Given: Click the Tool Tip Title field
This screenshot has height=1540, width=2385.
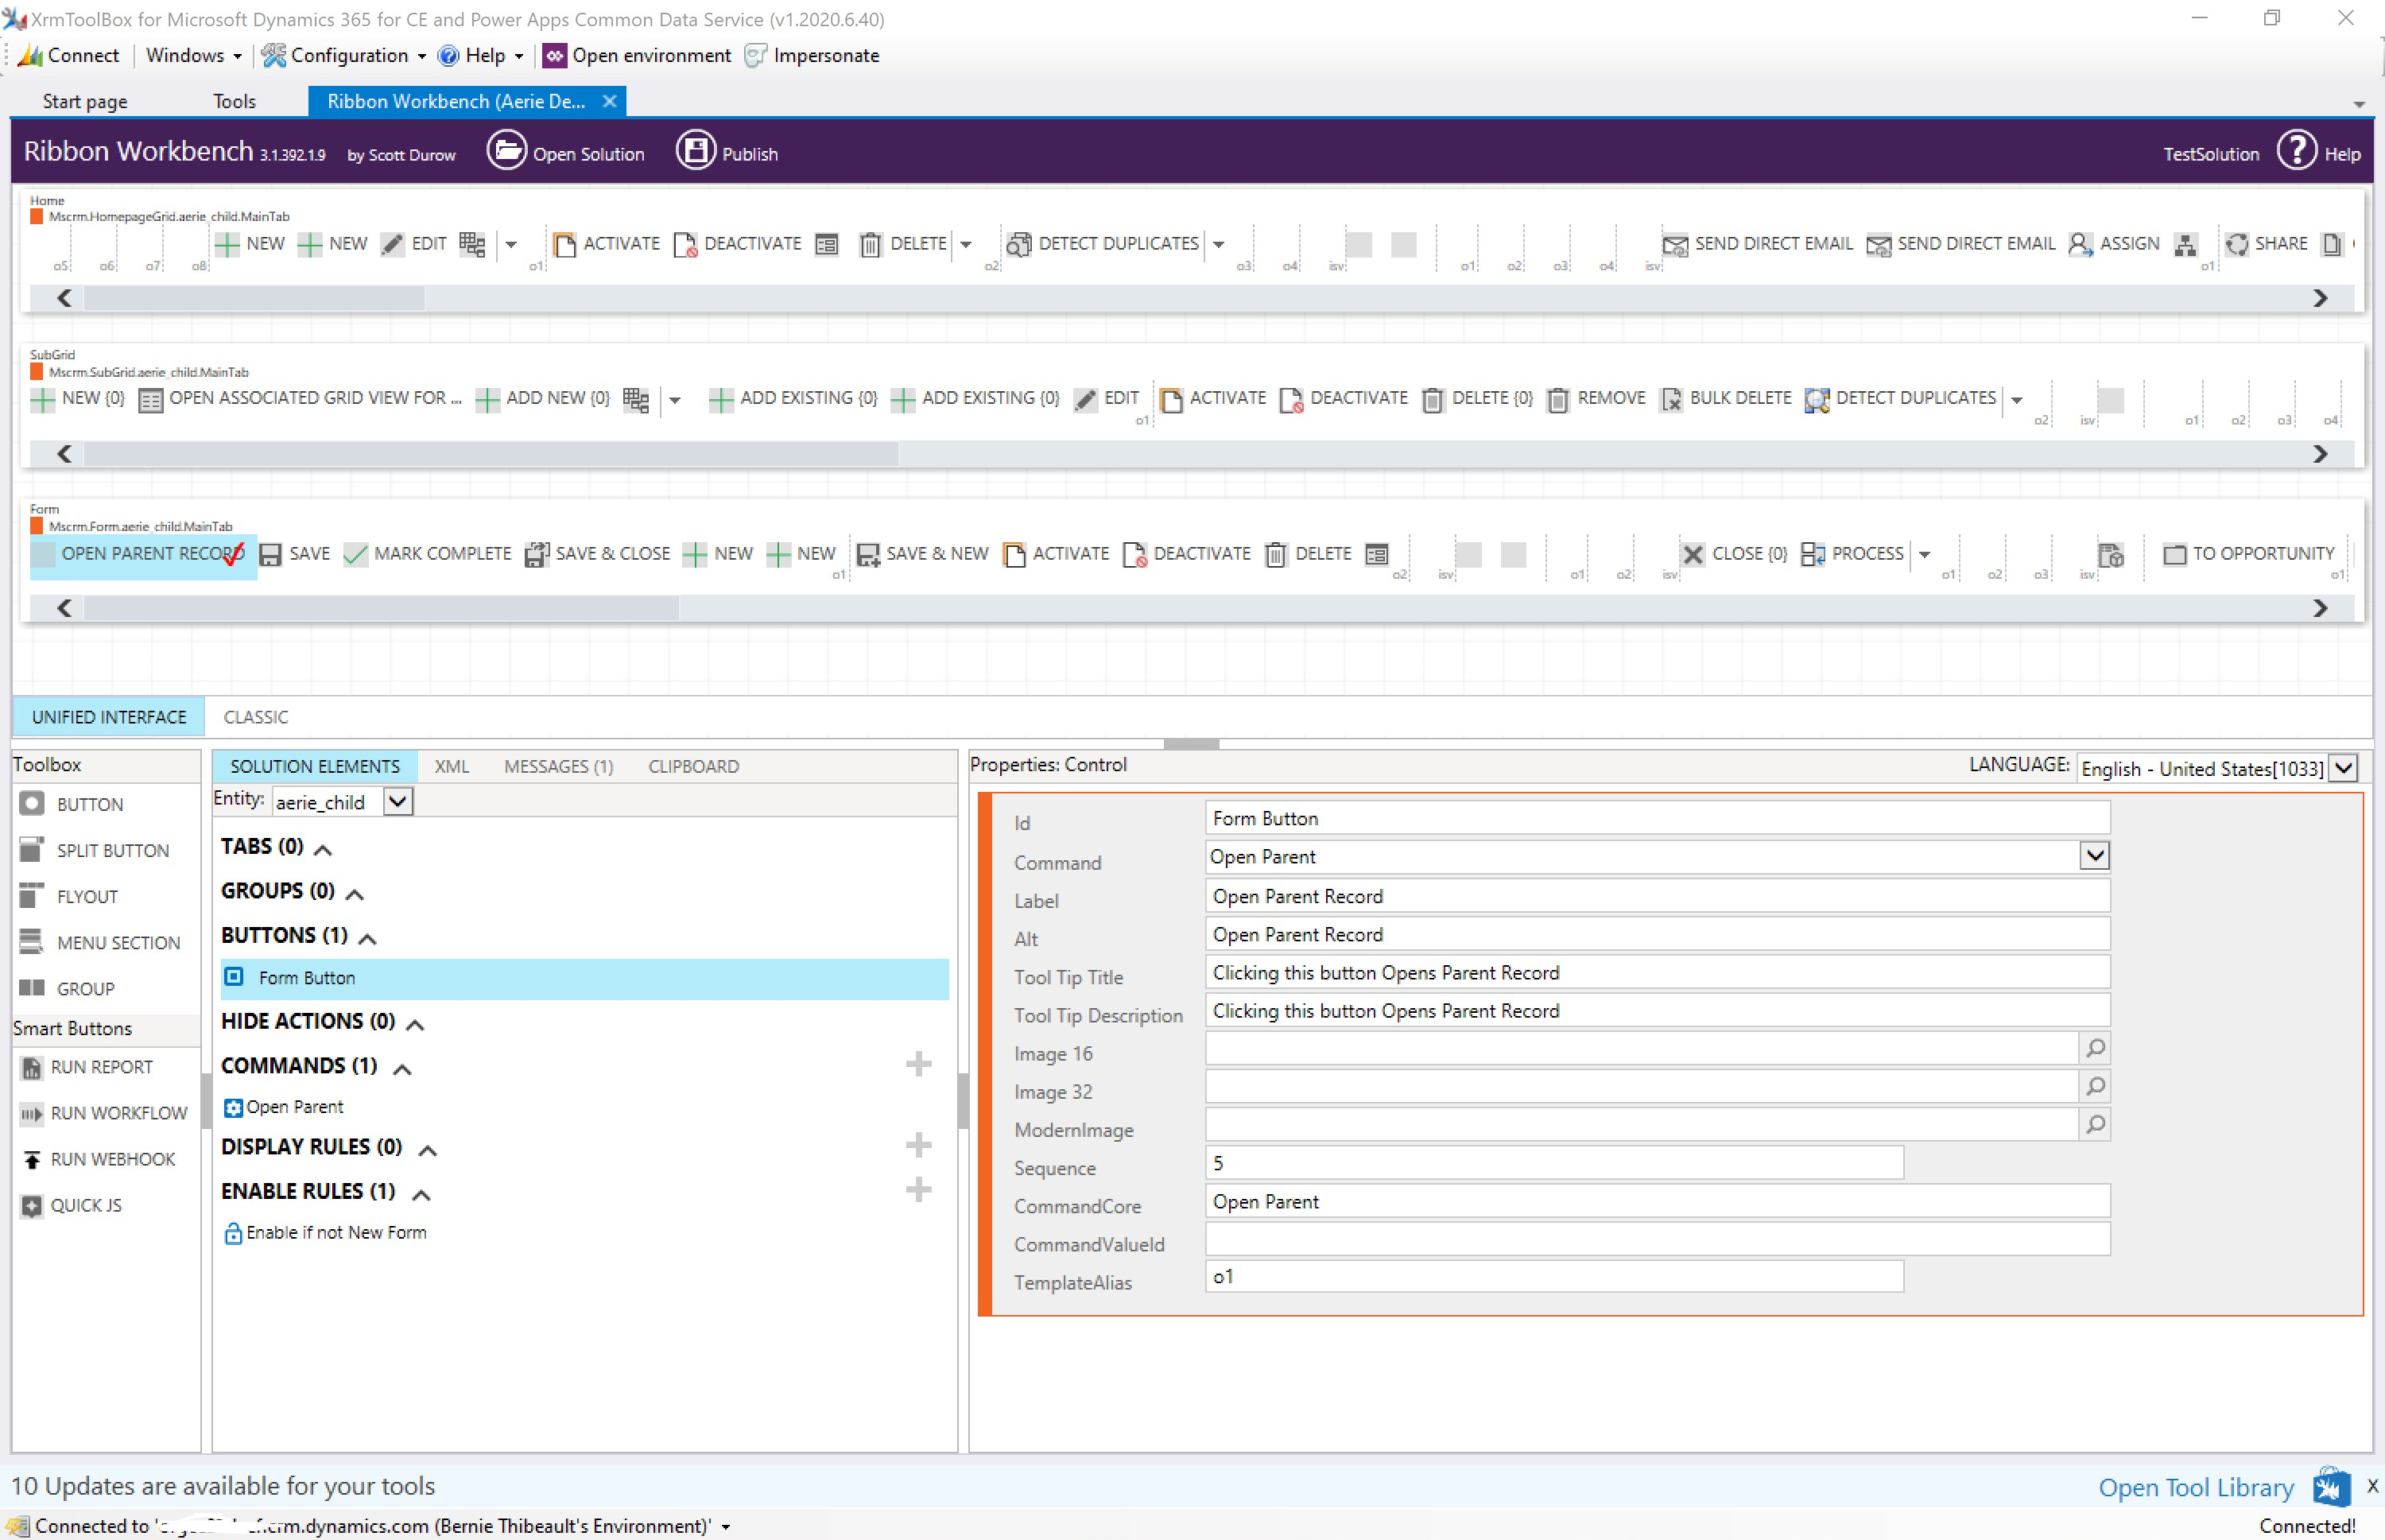Looking at the screenshot, I should point(1657,972).
